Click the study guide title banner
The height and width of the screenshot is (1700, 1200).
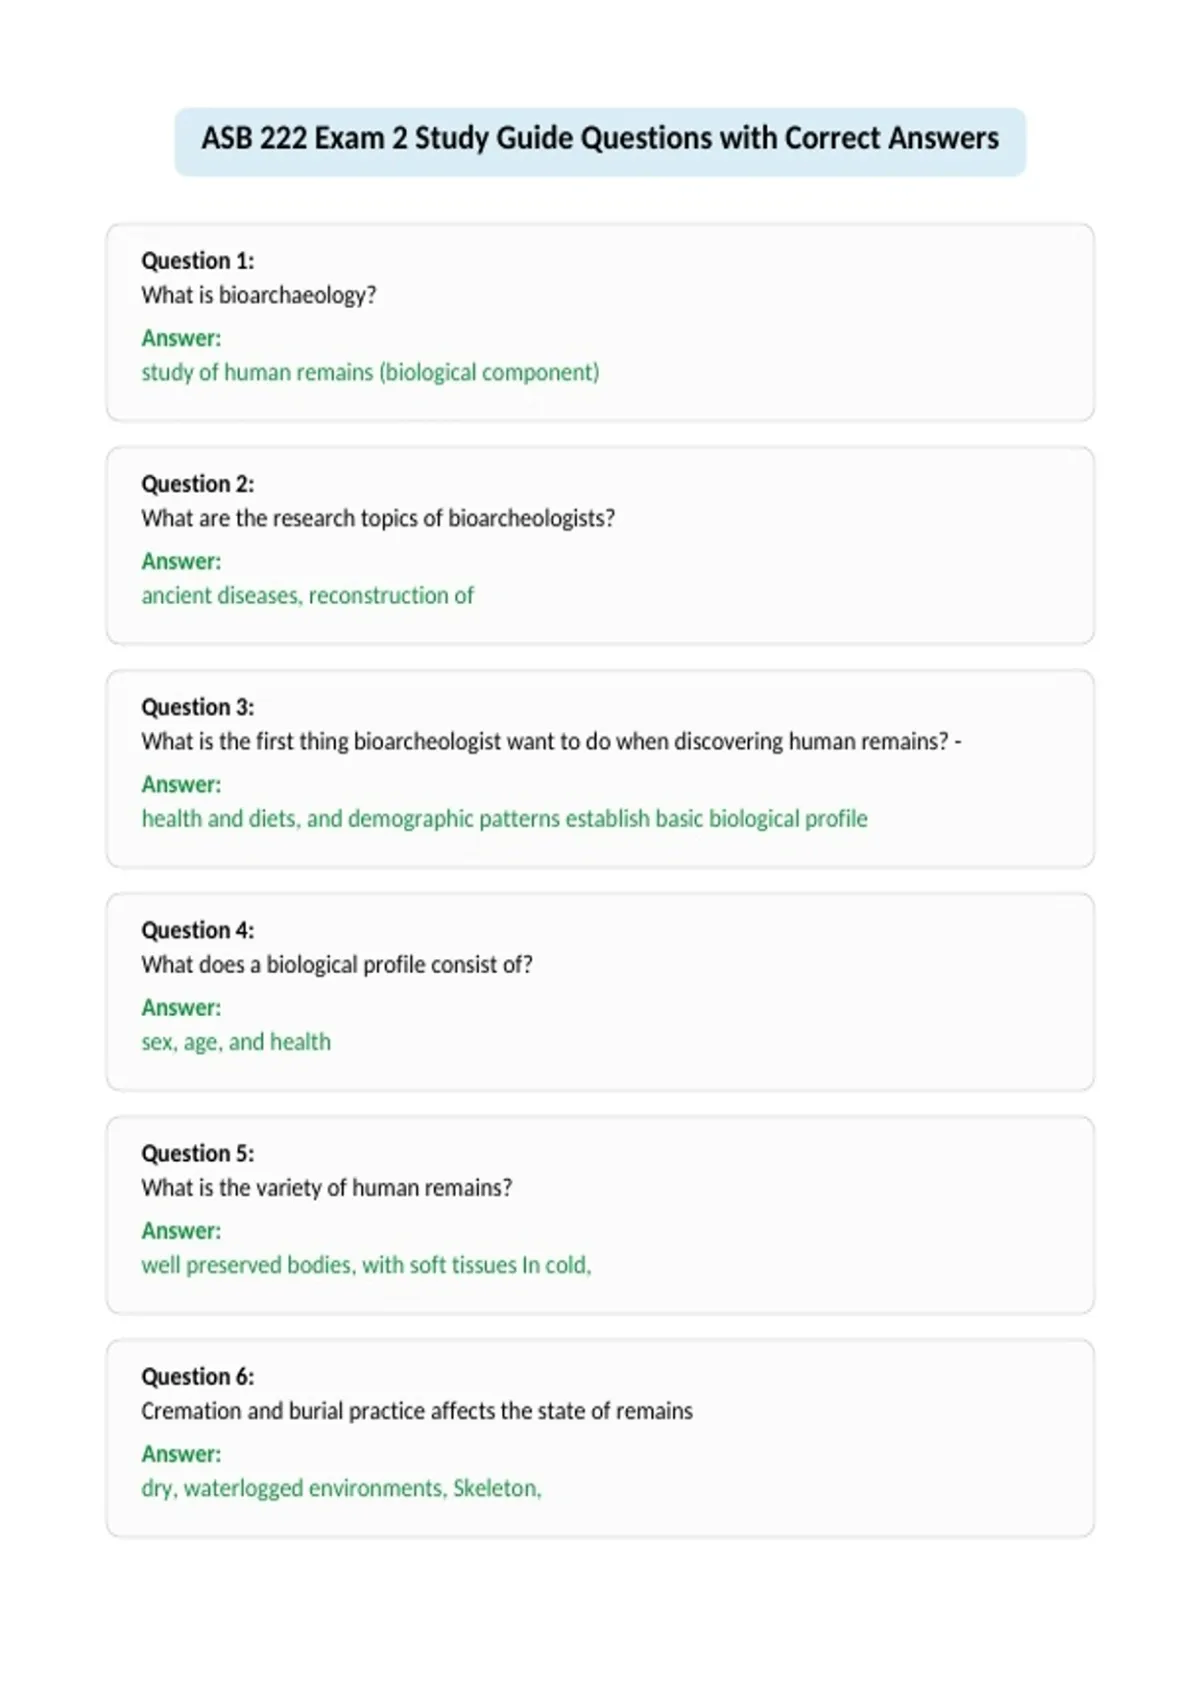[x=600, y=141]
